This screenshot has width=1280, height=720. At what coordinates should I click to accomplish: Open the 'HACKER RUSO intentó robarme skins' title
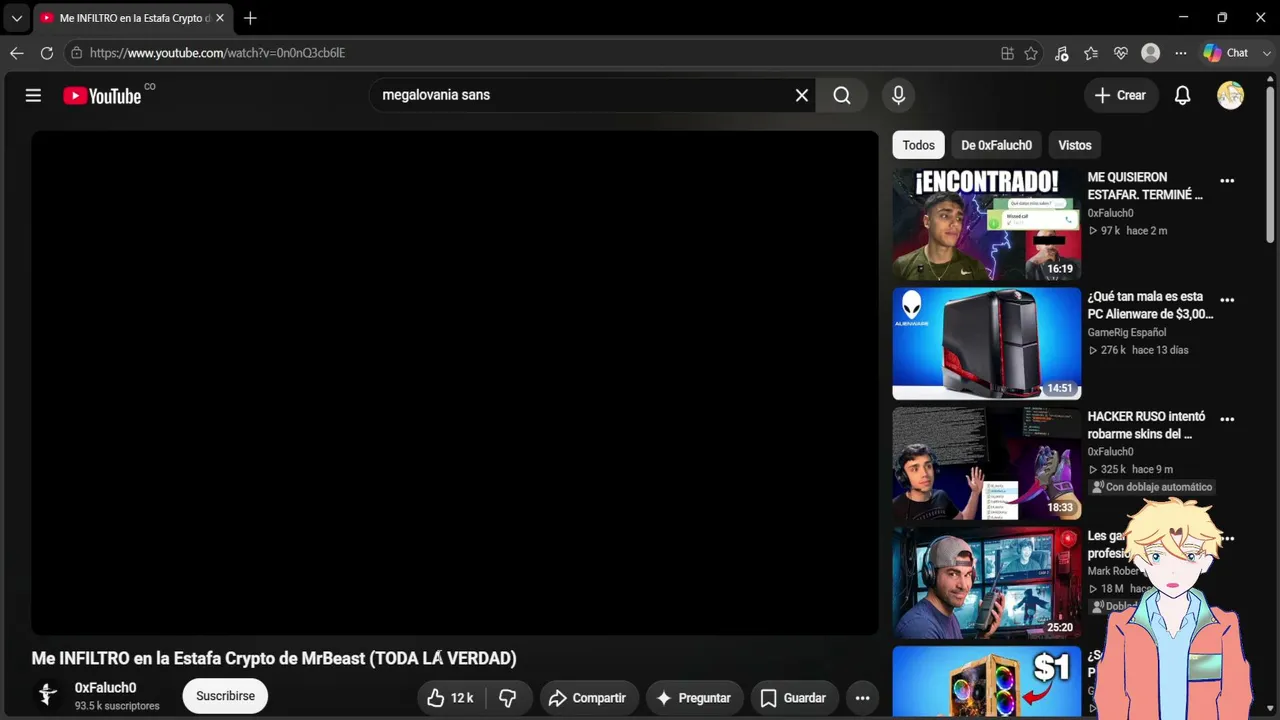(x=1146, y=425)
